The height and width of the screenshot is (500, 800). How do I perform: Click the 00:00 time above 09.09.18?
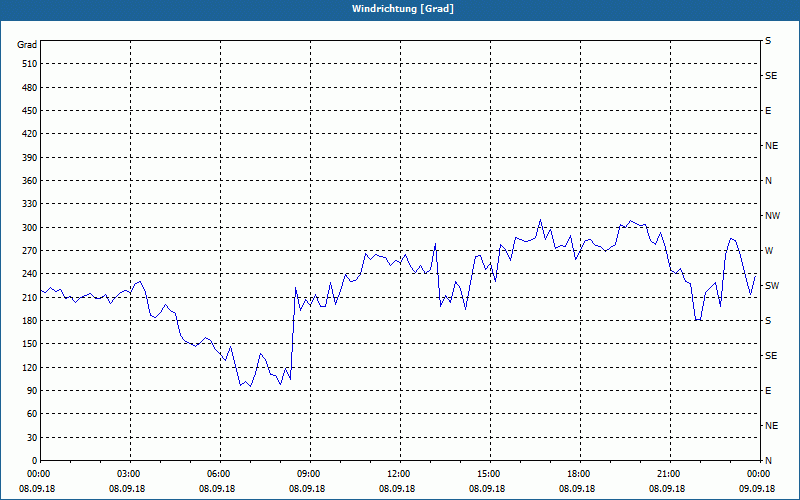point(759,473)
